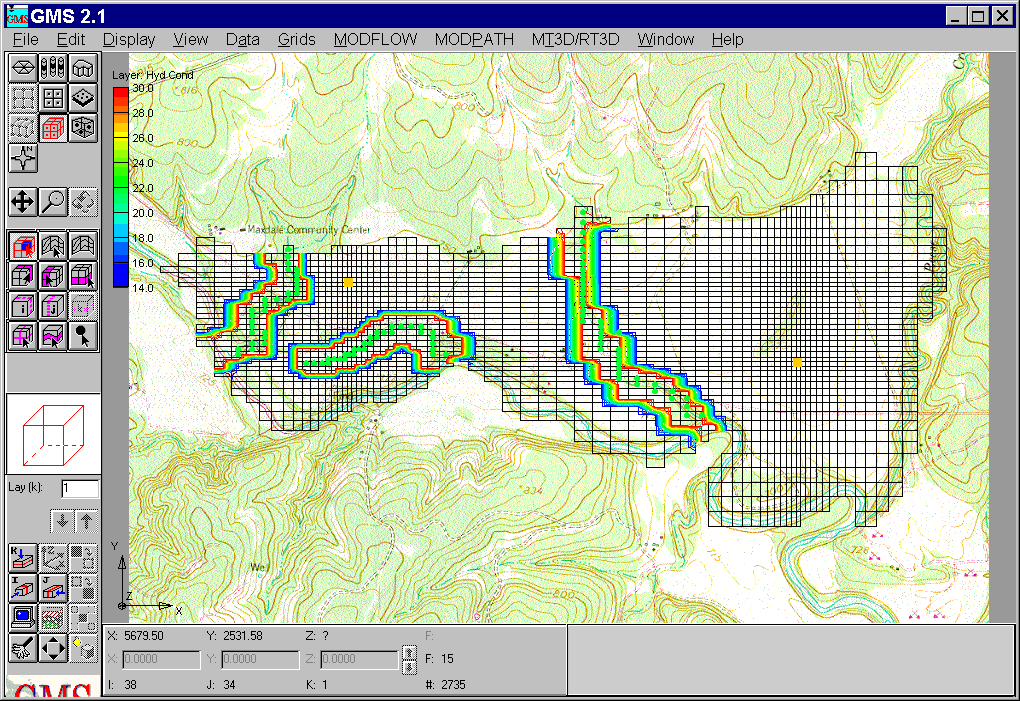Open the Help menu

click(727, 40)
